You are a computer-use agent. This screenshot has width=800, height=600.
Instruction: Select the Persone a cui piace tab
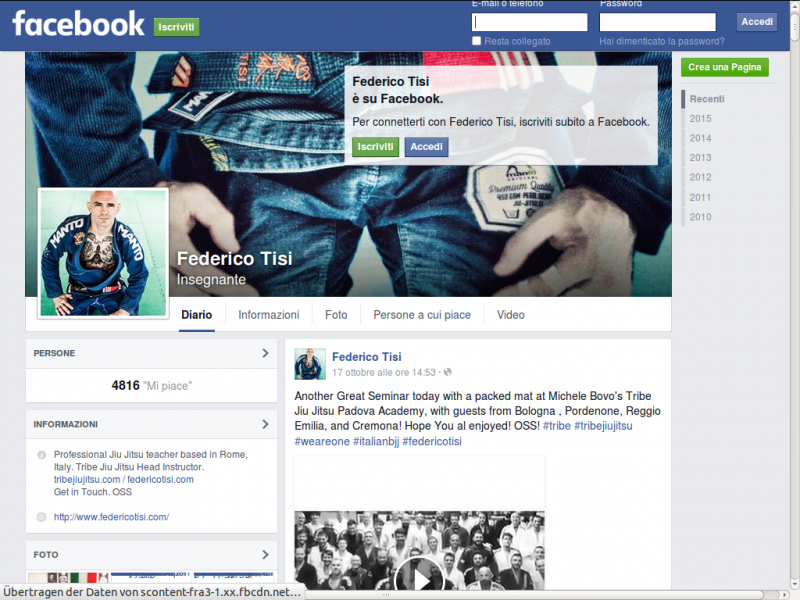(x=421, y=315)
